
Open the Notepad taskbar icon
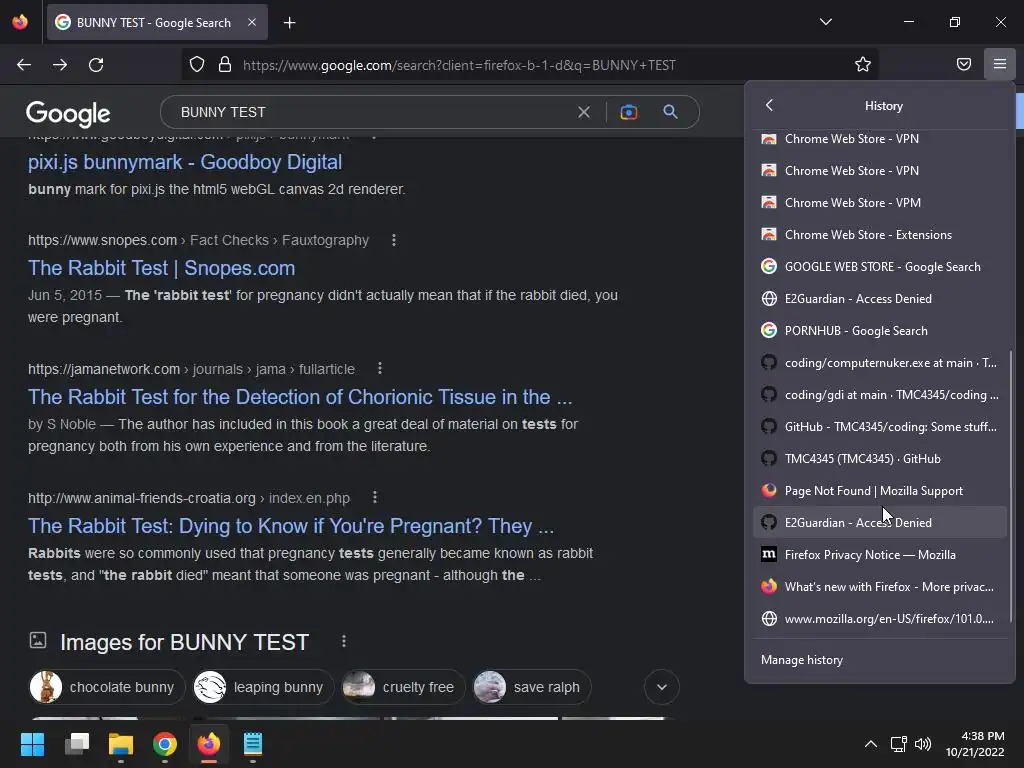tap(253, 744)
